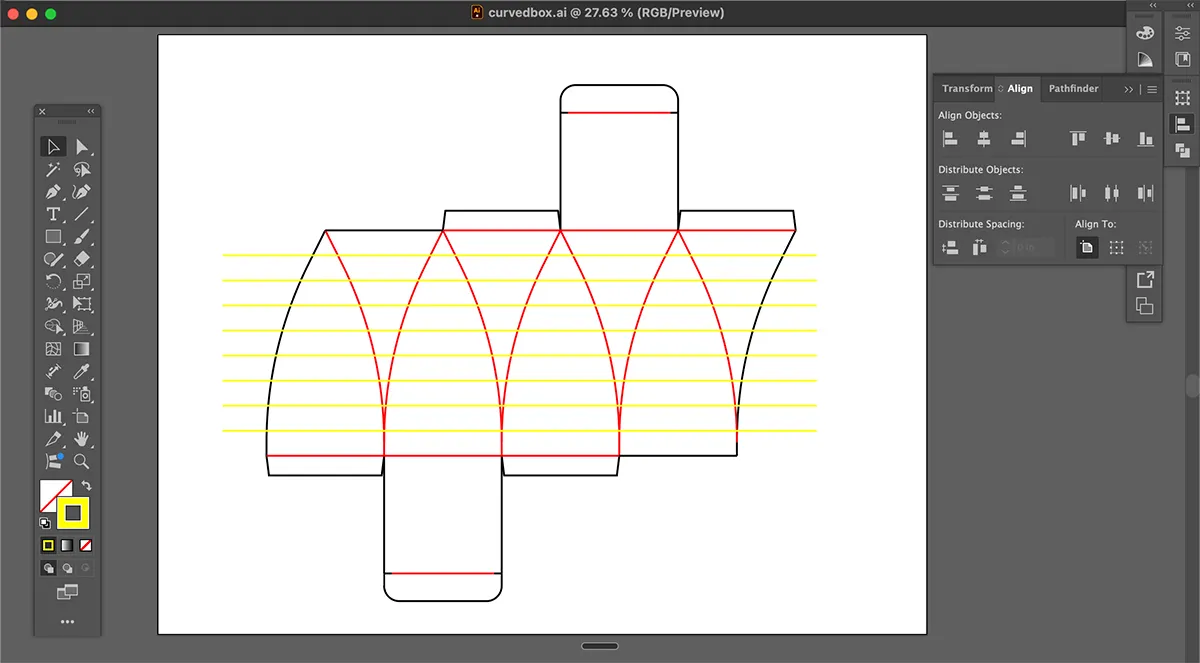Click Default Fill and Stroke icon
The height and width of the screenshot is (663, 1200).
coord(45,522)
